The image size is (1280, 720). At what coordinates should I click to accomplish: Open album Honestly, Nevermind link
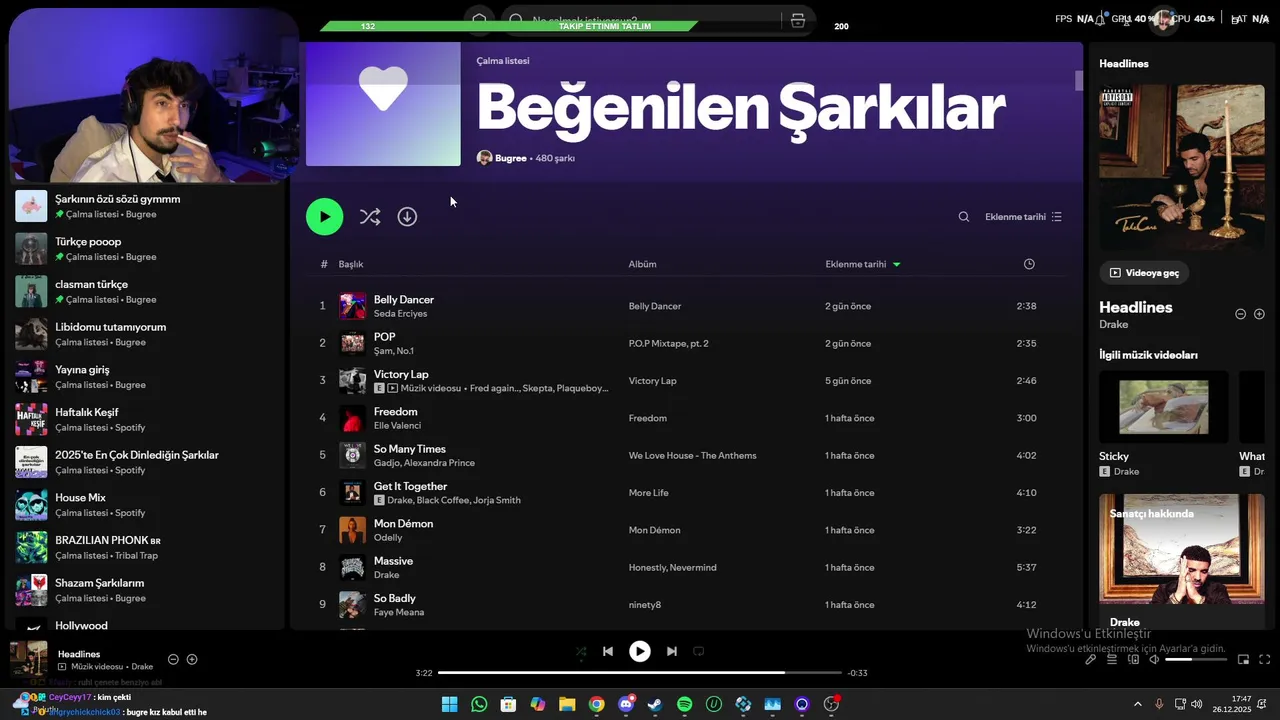[672, 568]
